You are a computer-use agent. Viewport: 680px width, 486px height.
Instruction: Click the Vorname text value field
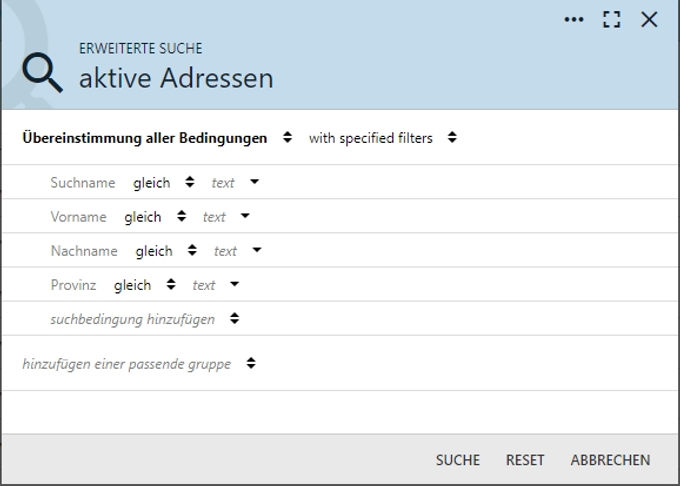pyautogui.click(x=214, y=217)
